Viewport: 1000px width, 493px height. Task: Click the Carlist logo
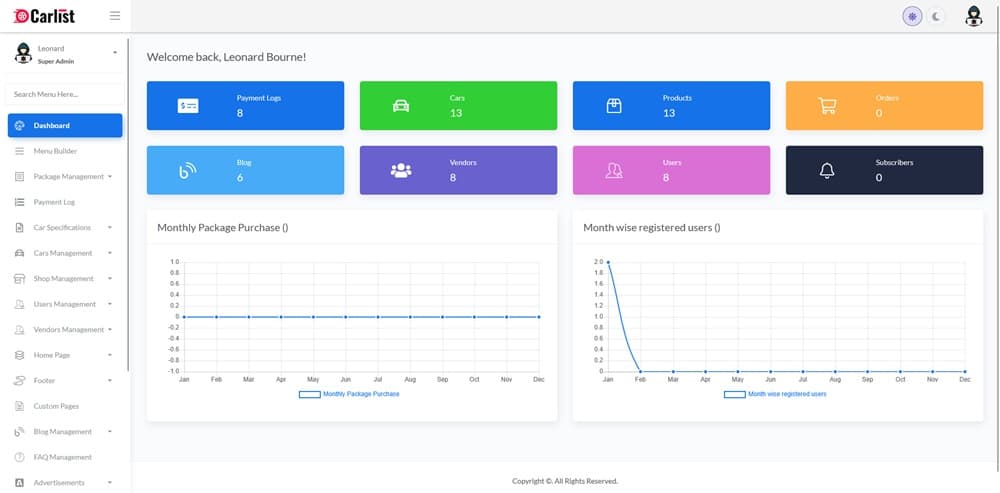pos(45,16)
